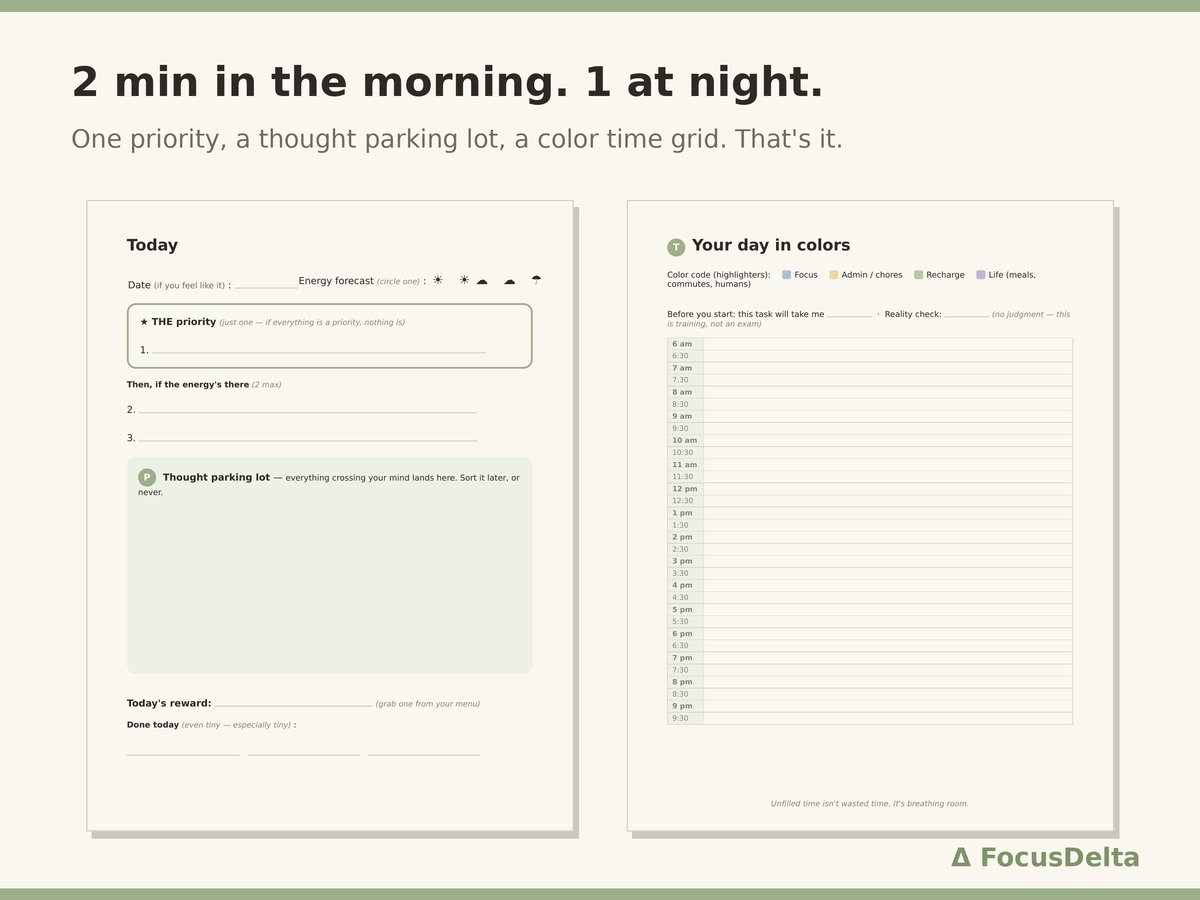Image resolution: width=1200 pixels, height=900 pixels.
Task: Pick the purple Life color swatch
Action: [981, 275]
